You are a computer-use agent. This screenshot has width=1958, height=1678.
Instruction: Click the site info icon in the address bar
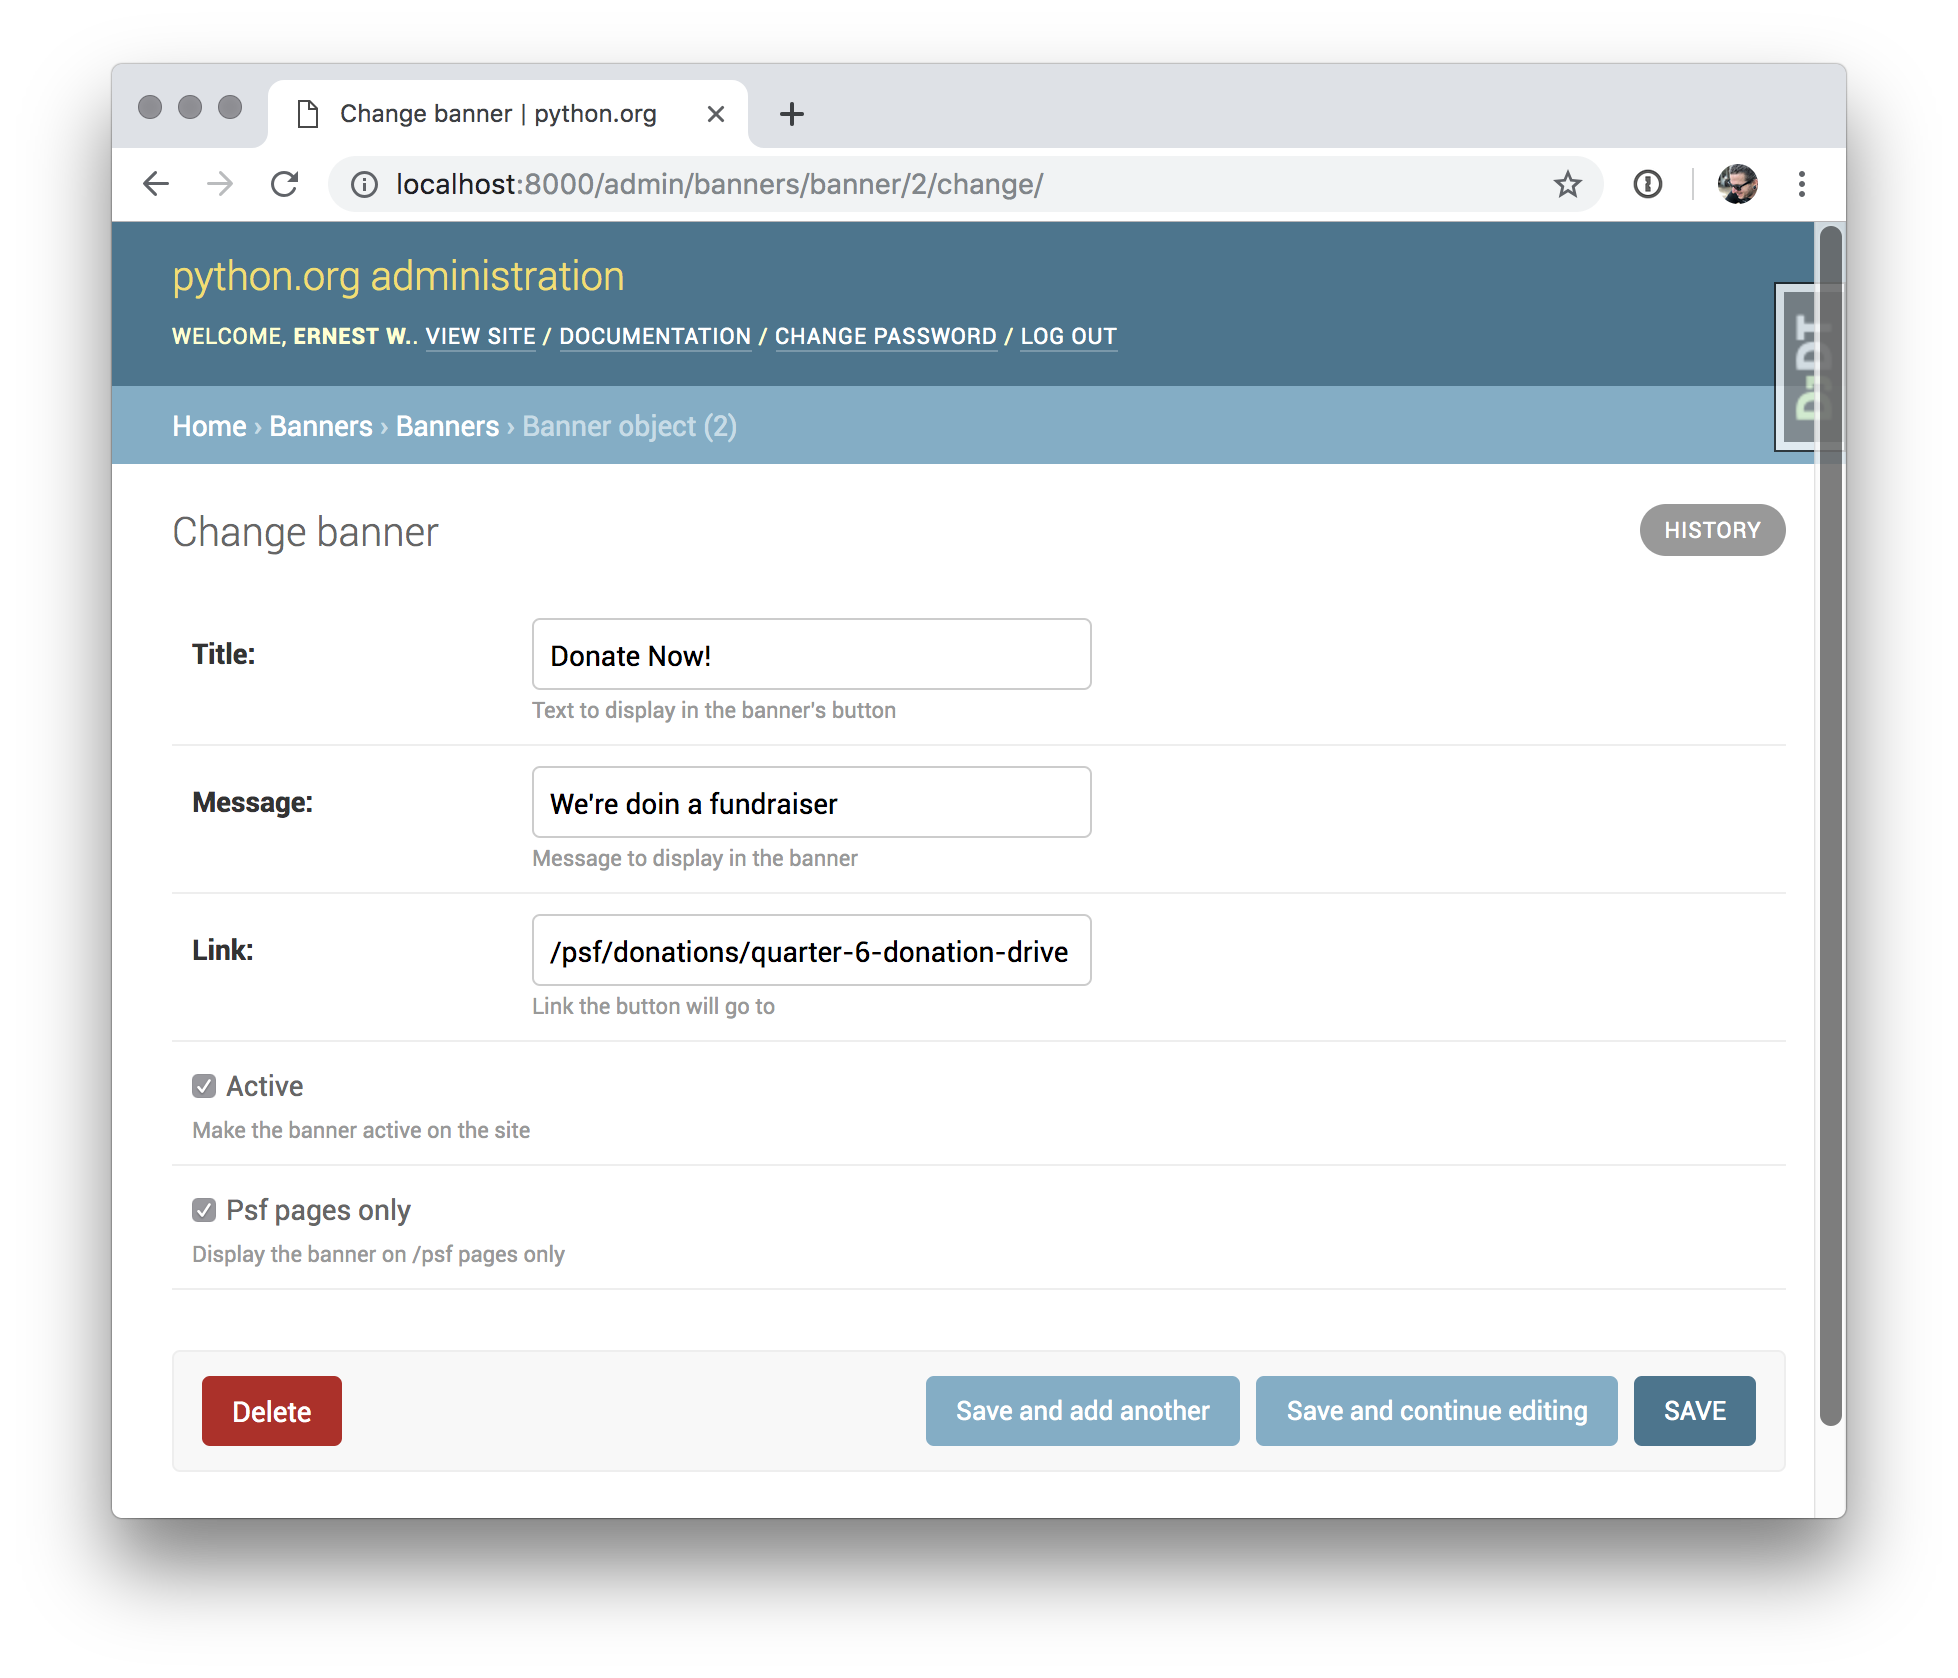point(364,184)
